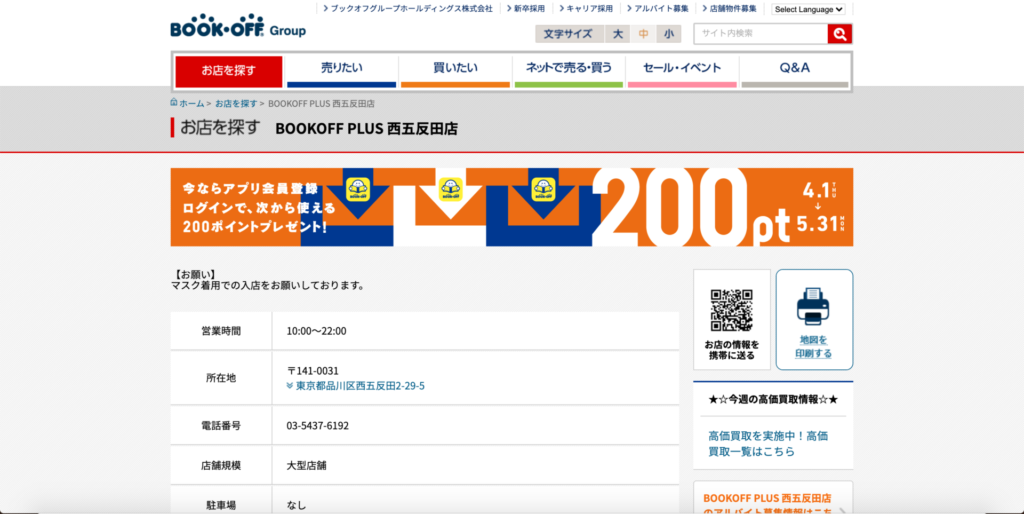Click page title BOOKOFF PLUS 西五反田店
The width and height of the screenshot is (1024, 514).
pos(366,129)
